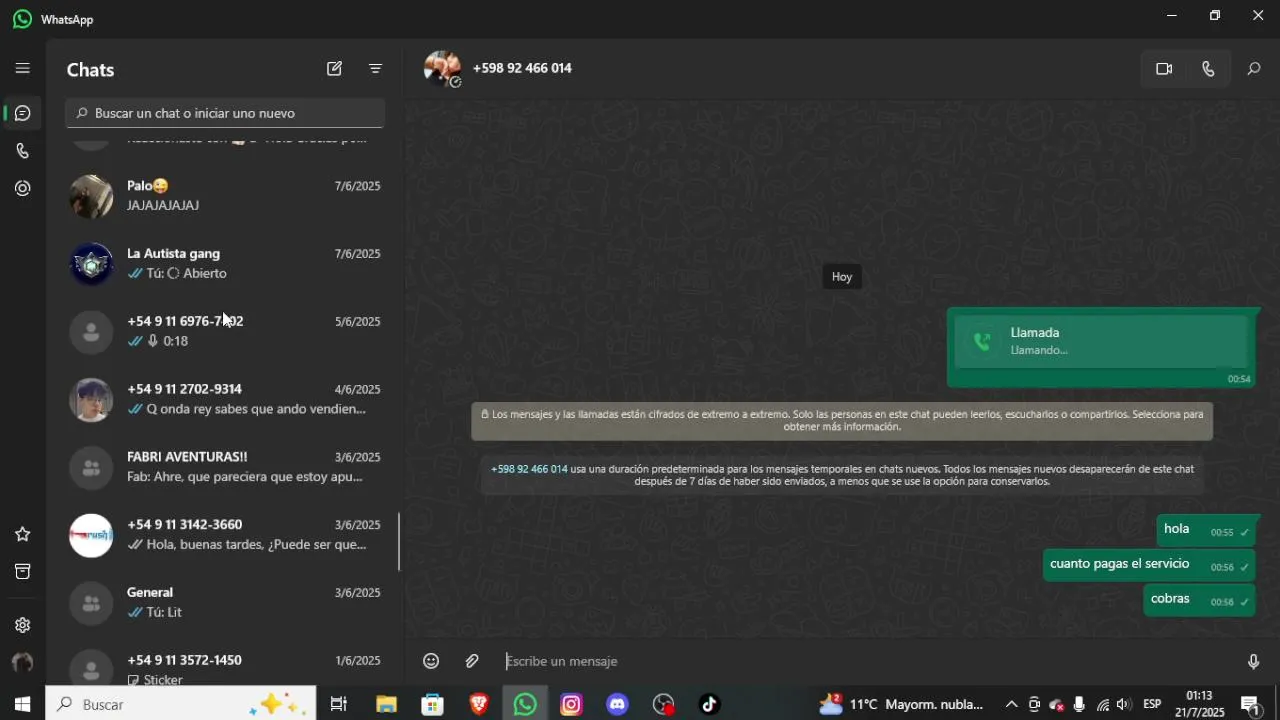Image resolution: width=1280 pixels, height=720 pixels.
Task: Start a voice call with the contact
Action: (1208, 69)
